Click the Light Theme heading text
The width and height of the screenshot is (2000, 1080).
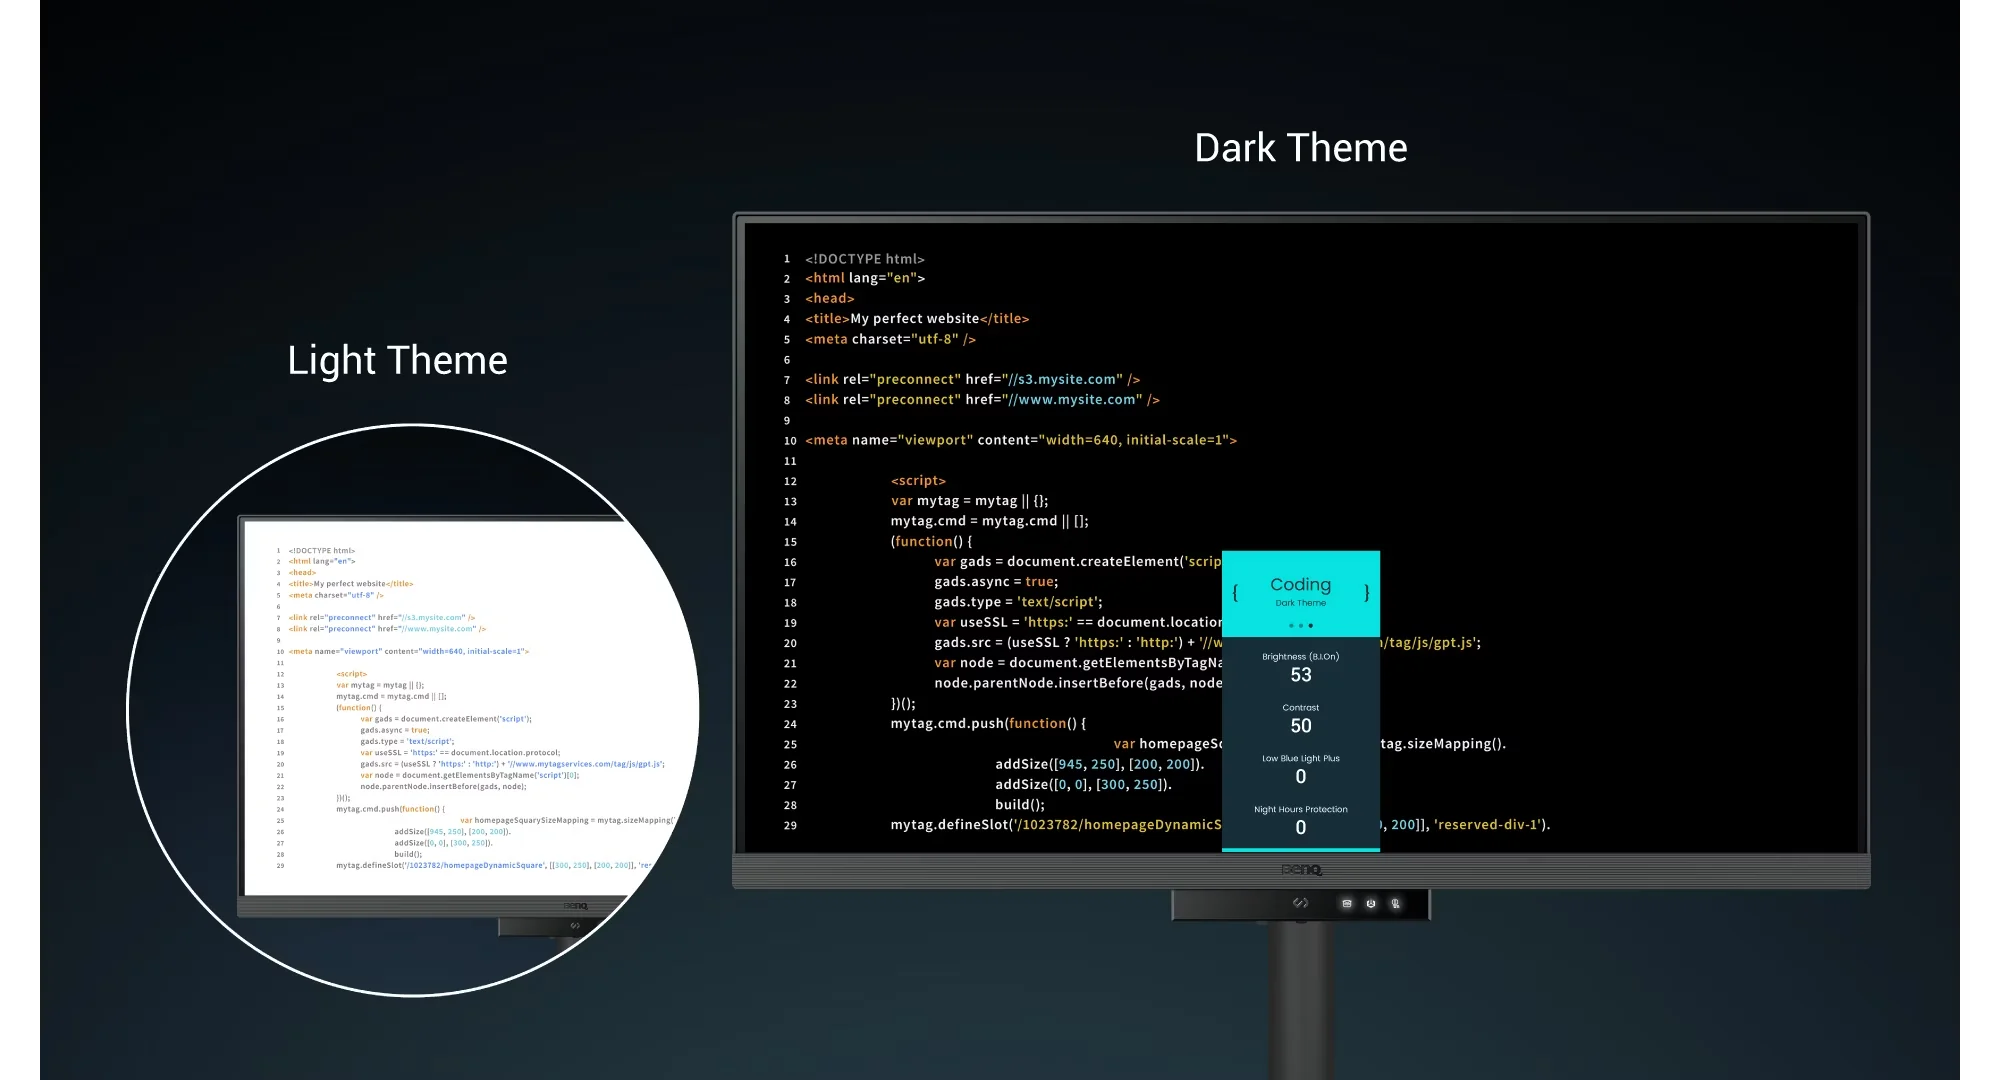(398, 361)
